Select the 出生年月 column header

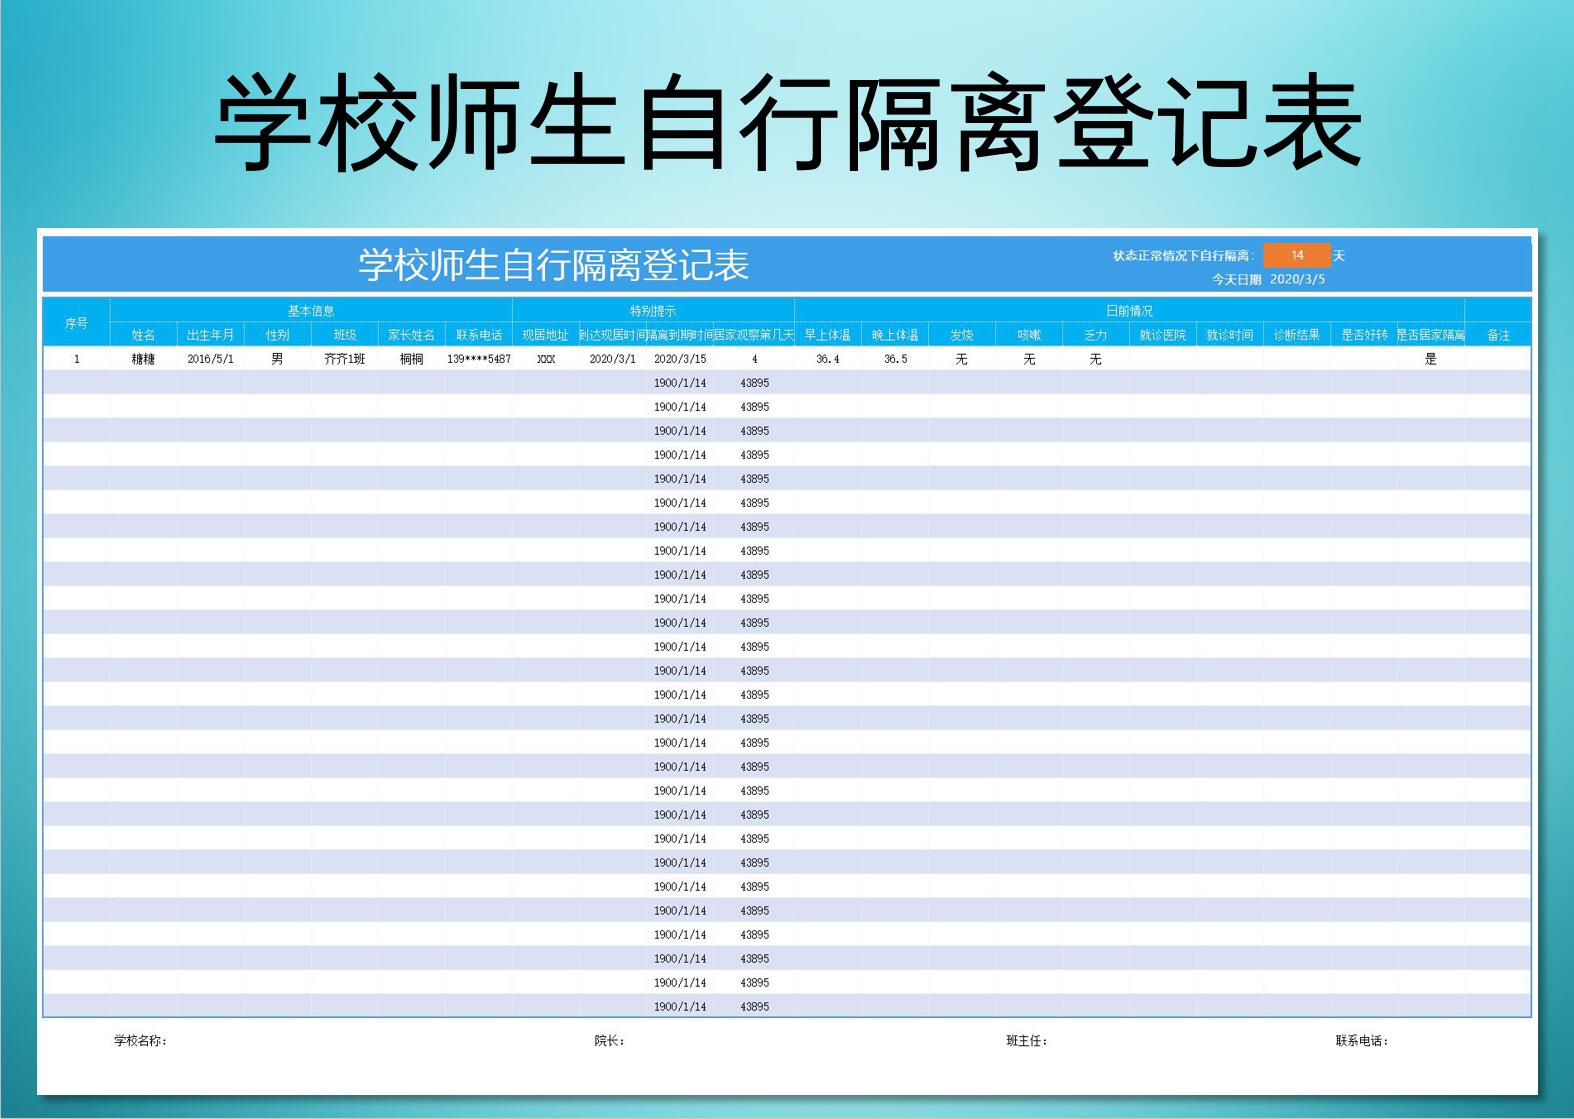[210, 335]
